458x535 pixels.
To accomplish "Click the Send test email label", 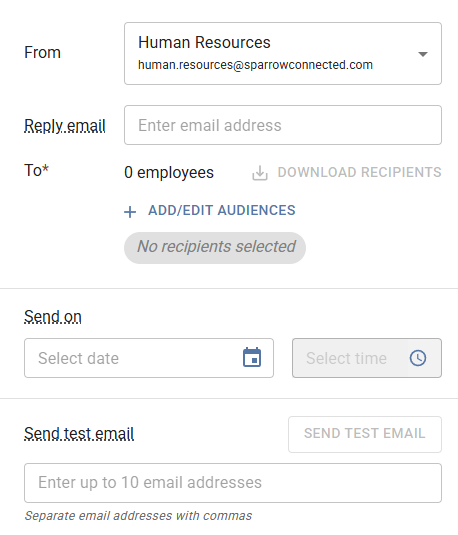I will coord(79,434).
